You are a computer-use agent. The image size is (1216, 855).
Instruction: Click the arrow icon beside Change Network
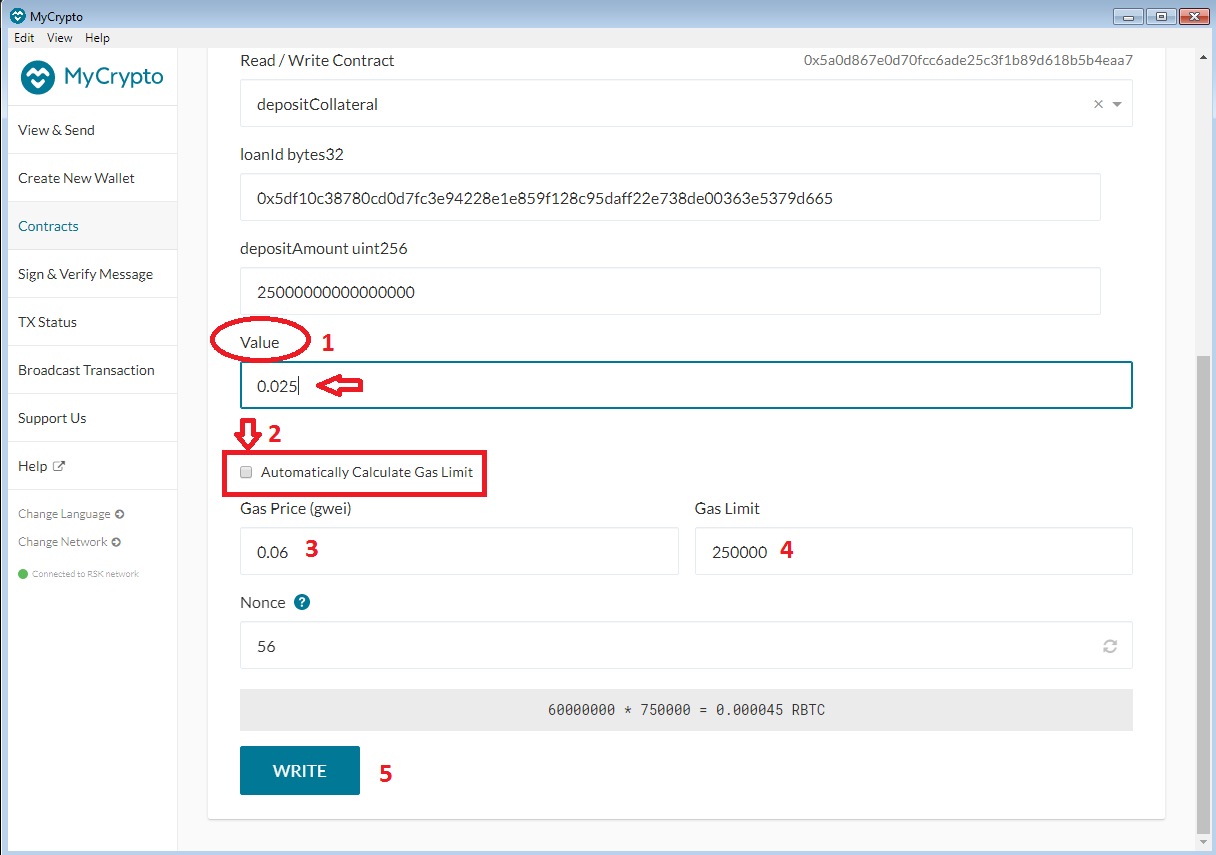click(116, 542)
